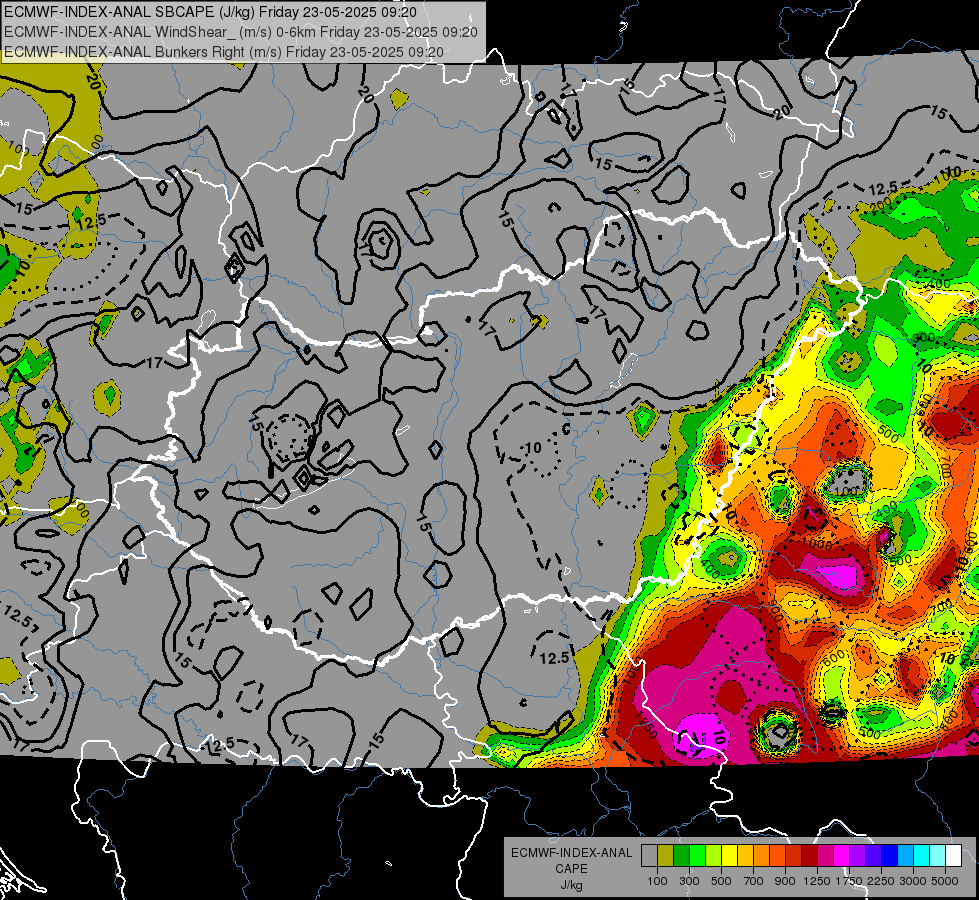Select the olive swatch in the legend

665,856
